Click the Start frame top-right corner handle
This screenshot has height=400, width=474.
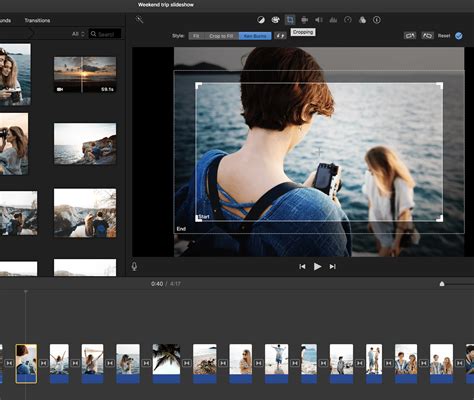[440, 86]
